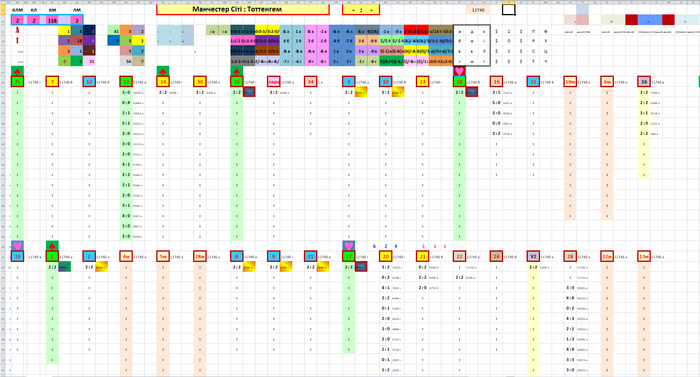The width and height of the screenshot is (700, 377).
Task: Select the boxed cell 34
Action: [x=311, y=82]
